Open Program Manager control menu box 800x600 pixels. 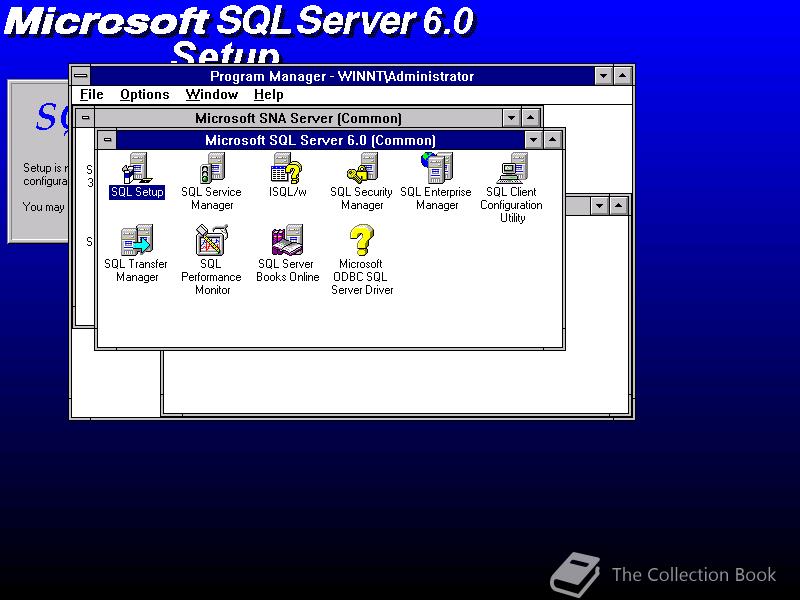[81, 76]
